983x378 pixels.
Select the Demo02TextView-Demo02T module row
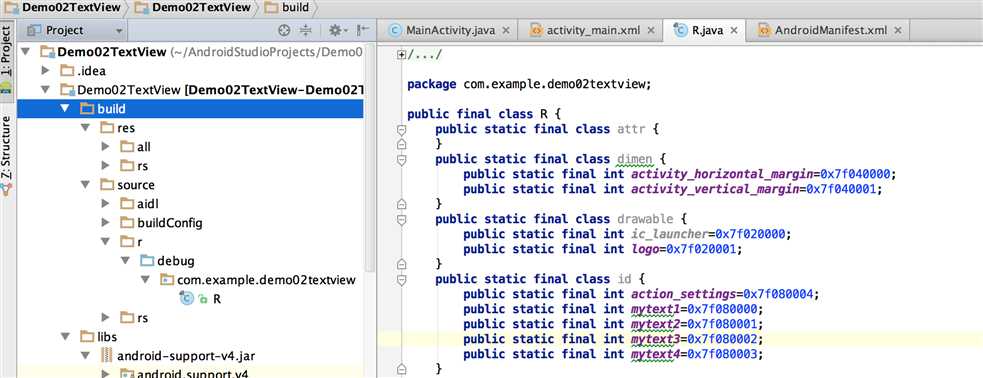[190, 90]
